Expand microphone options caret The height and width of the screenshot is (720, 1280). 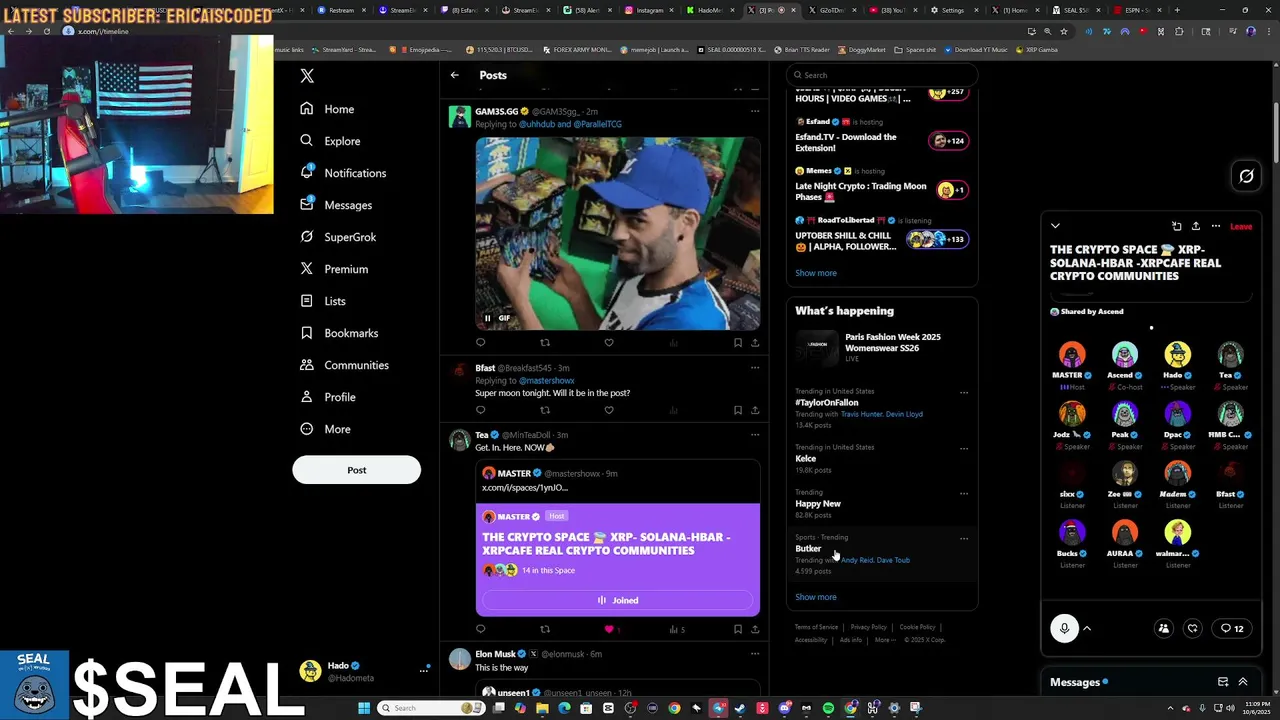tap(1087, 628)
